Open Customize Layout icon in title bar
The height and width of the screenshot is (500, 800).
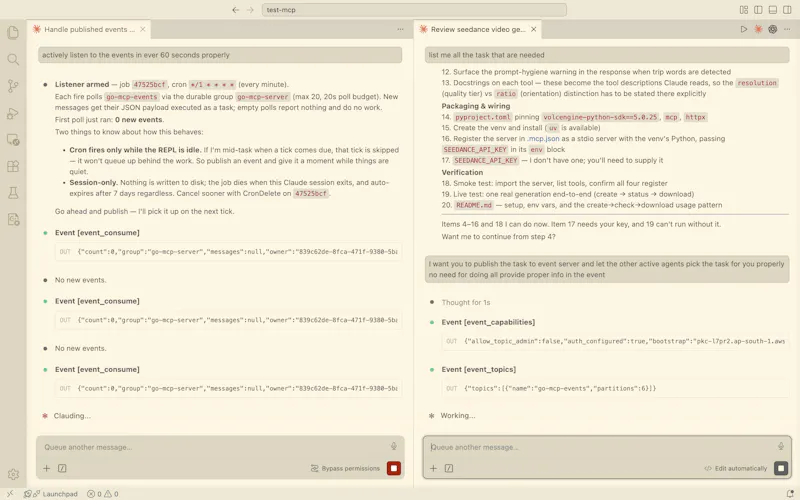click(743, 10)
